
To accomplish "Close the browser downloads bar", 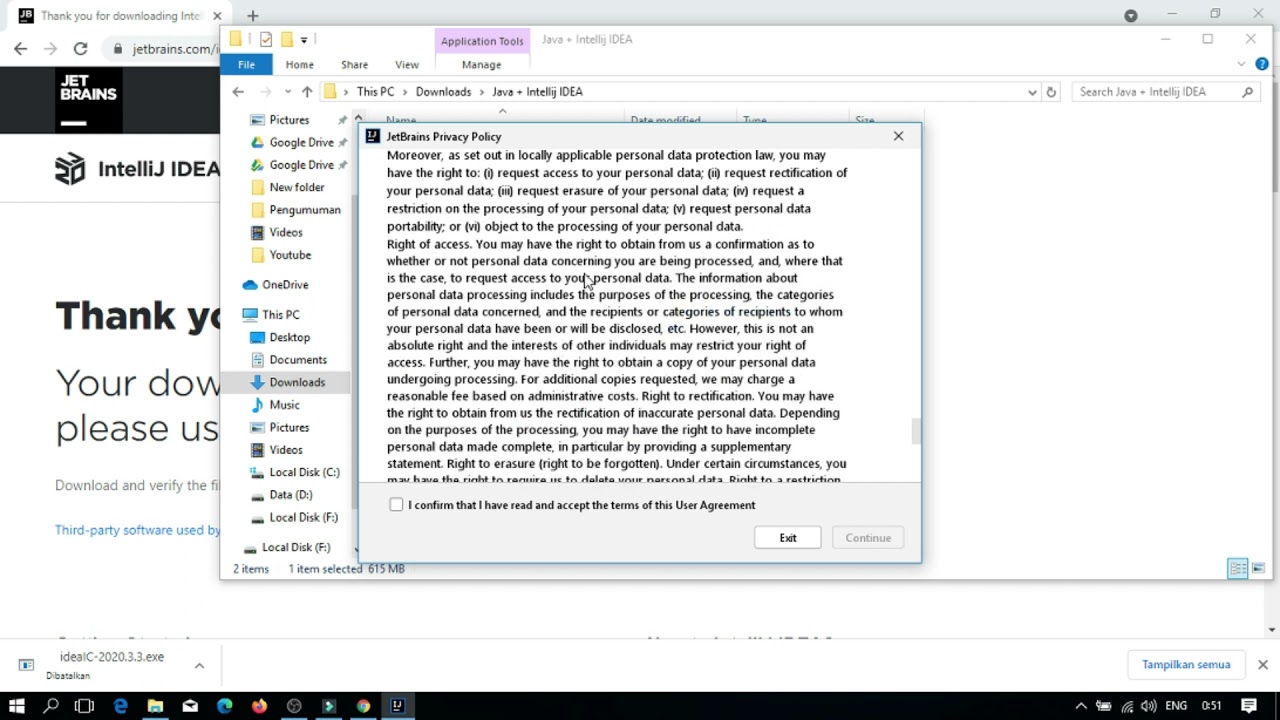I will [1262, 665].
